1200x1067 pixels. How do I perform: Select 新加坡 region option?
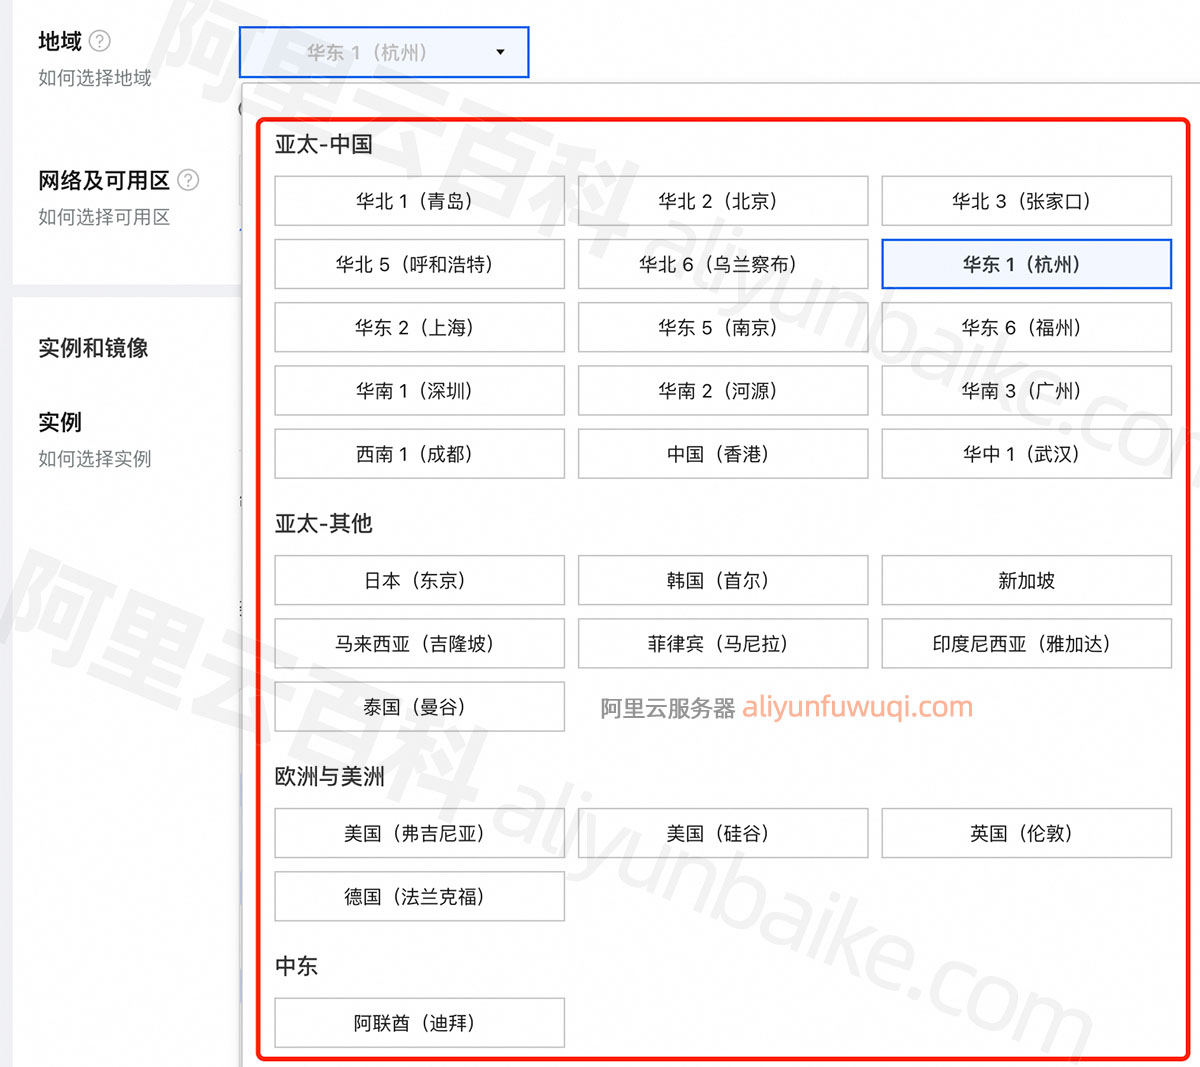(1026, 581)
